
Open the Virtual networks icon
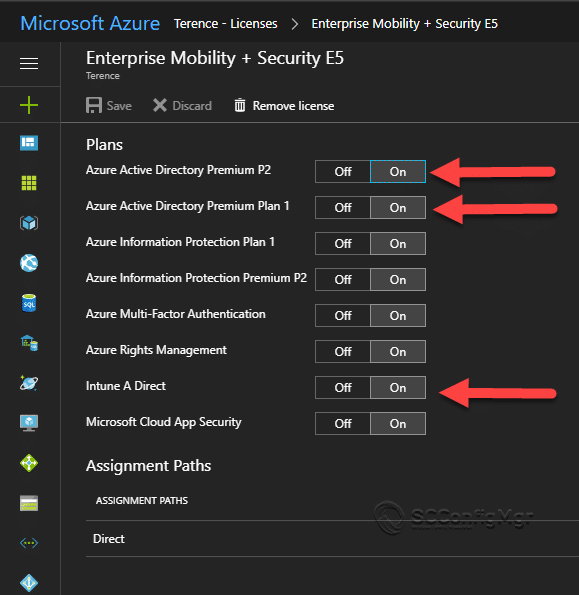[x=29, y=543]
